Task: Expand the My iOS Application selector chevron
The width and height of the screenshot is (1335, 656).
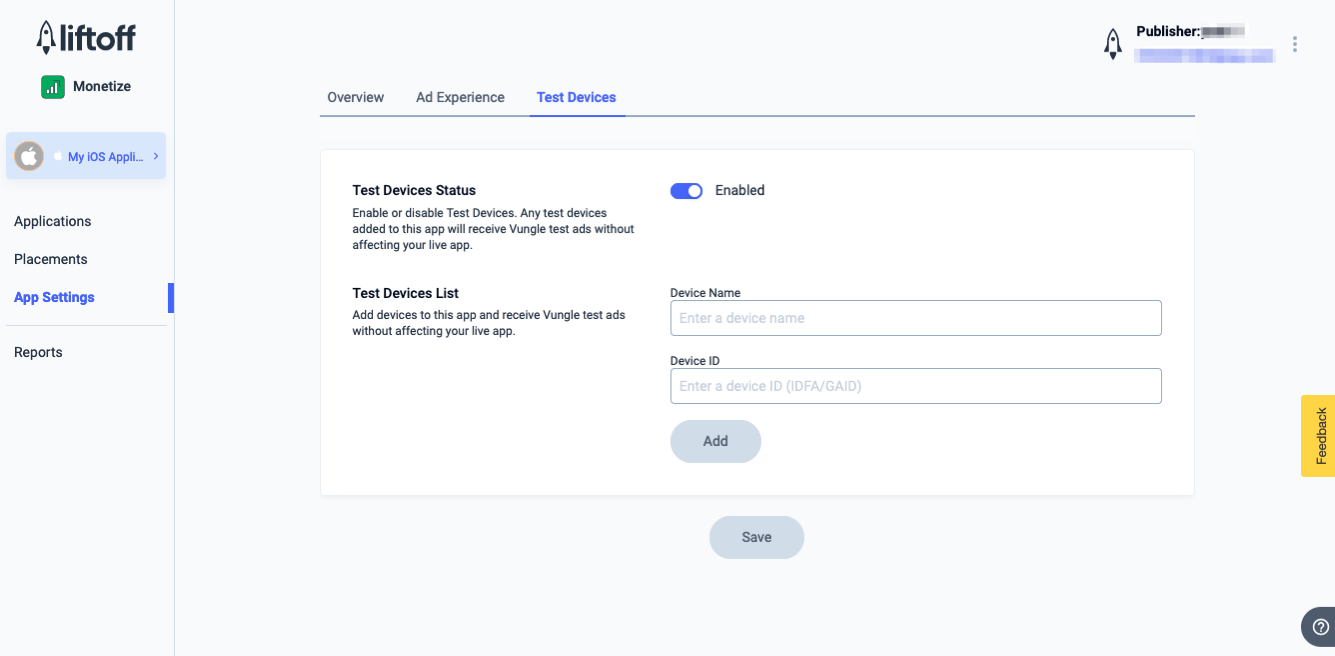Action: (x=156, y=156)
